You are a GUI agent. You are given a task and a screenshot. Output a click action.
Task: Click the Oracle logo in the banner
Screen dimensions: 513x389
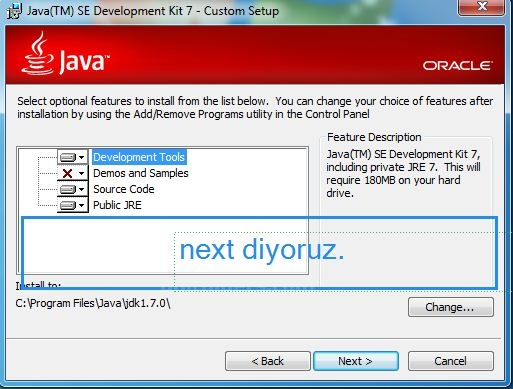click(457, 65)
